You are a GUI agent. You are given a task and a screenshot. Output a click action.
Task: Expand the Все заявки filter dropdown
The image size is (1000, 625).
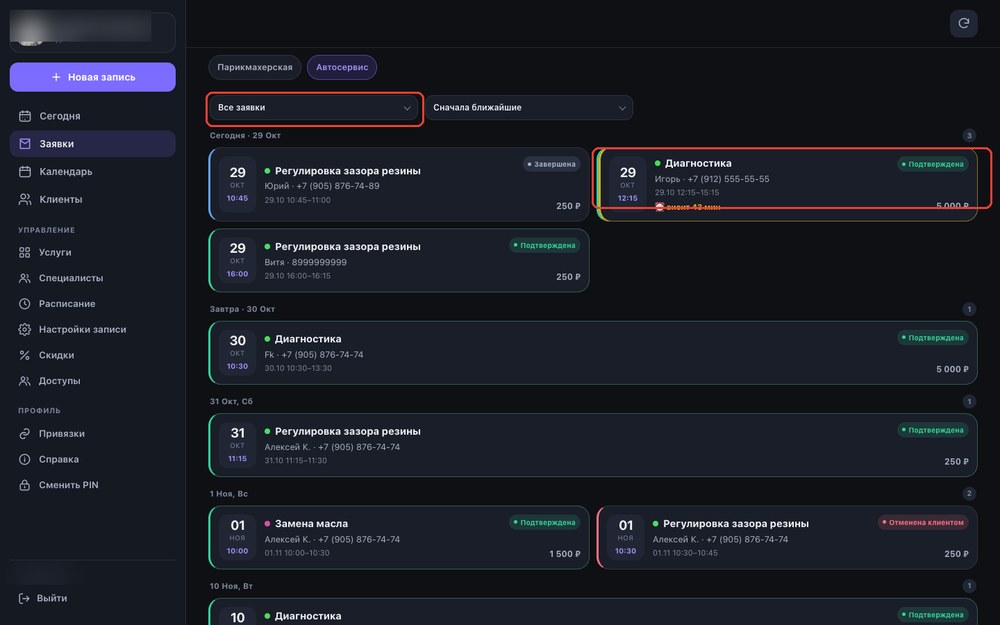(x=314, y=108)
